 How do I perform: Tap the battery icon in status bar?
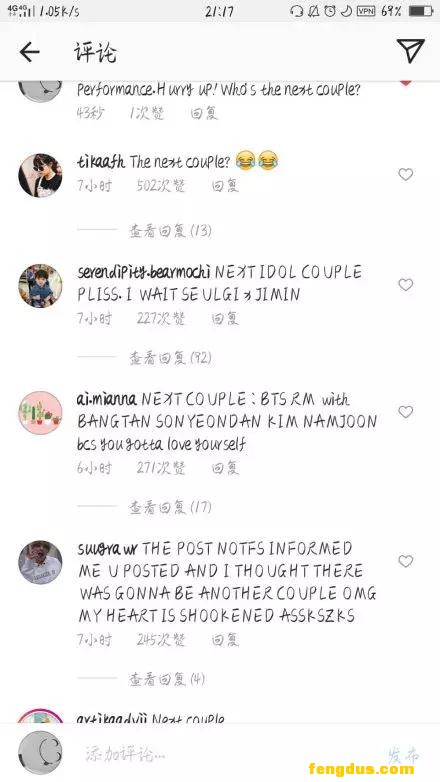(421, 11)
